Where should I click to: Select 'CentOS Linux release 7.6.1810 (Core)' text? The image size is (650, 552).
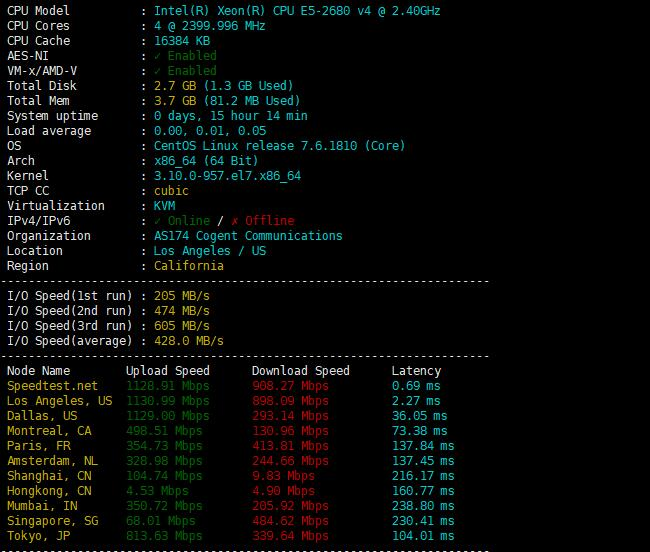coord(279,145)
